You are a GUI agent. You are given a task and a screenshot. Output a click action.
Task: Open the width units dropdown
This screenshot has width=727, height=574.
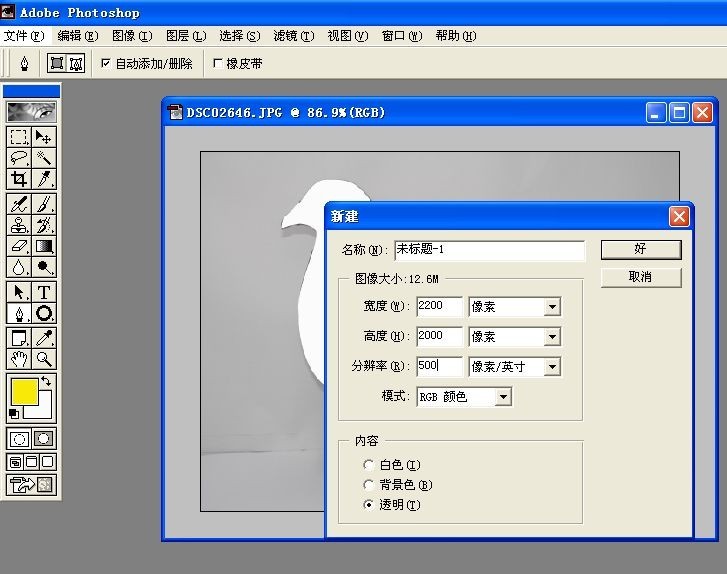(552, 306)
